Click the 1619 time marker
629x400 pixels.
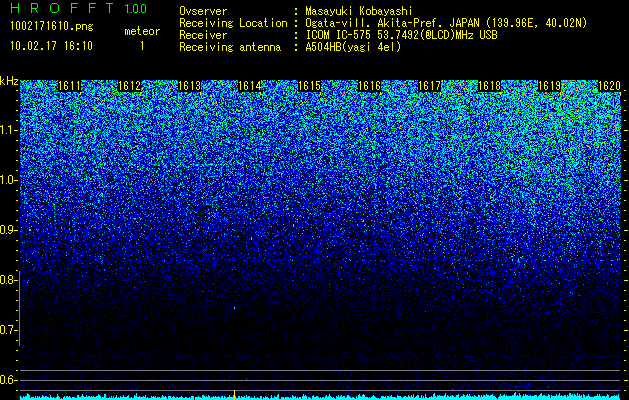(x=549, y=86)
